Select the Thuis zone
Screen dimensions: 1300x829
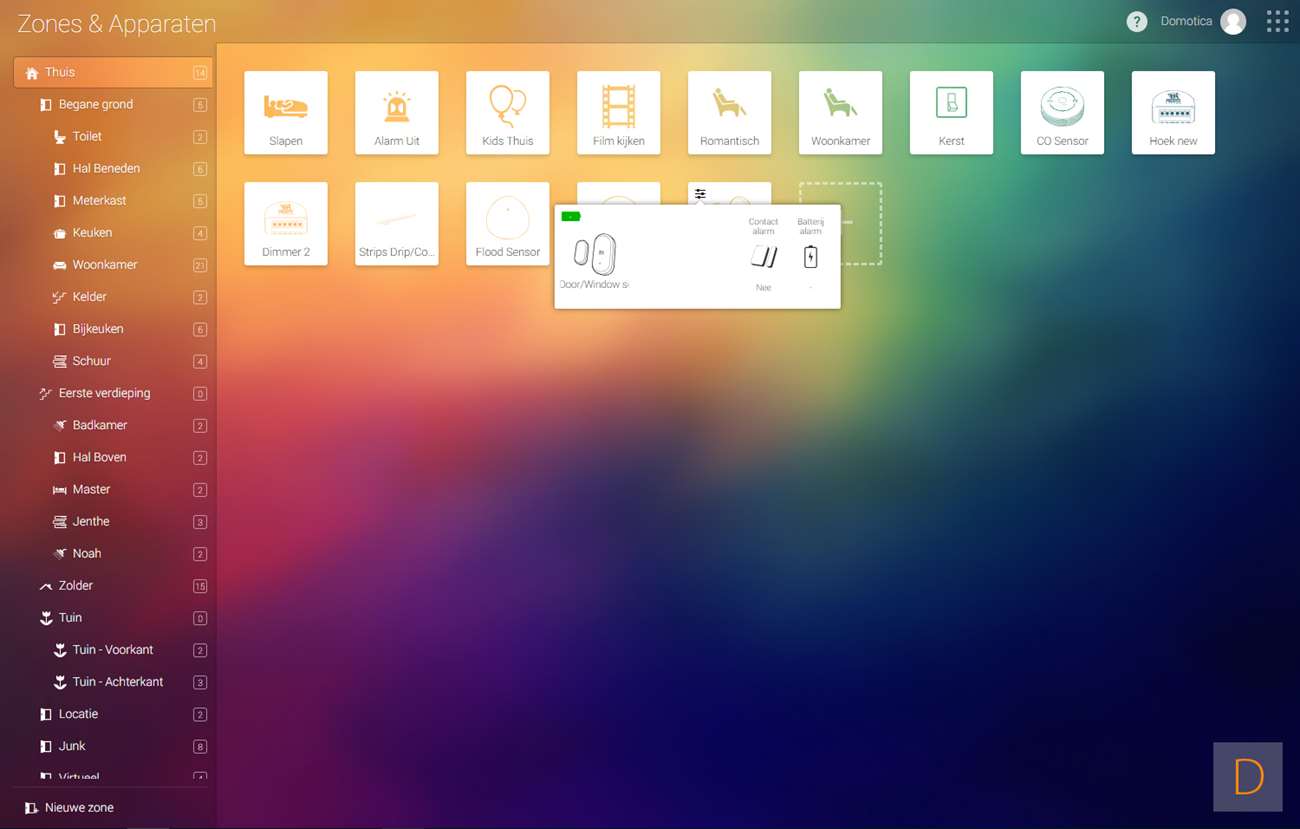tap(60, 72)
